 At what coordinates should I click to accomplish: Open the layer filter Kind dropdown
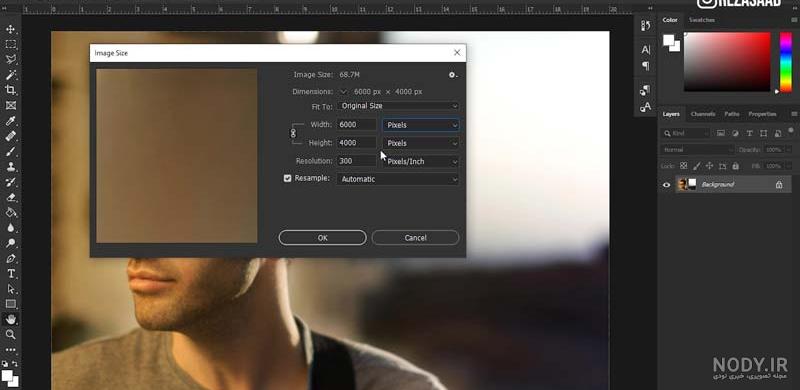pyautogui.click(x=686, y=133)
